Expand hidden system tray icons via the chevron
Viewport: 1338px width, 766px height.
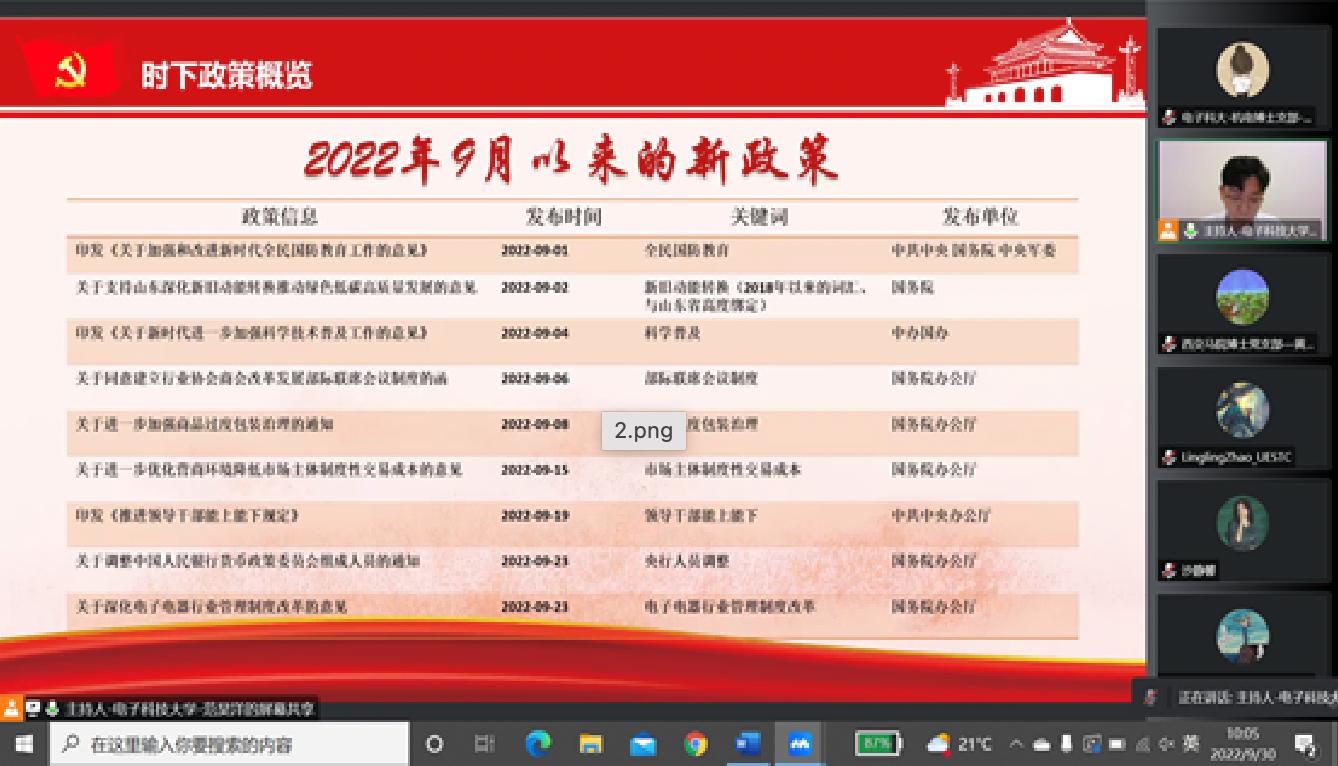point(1015,743)
